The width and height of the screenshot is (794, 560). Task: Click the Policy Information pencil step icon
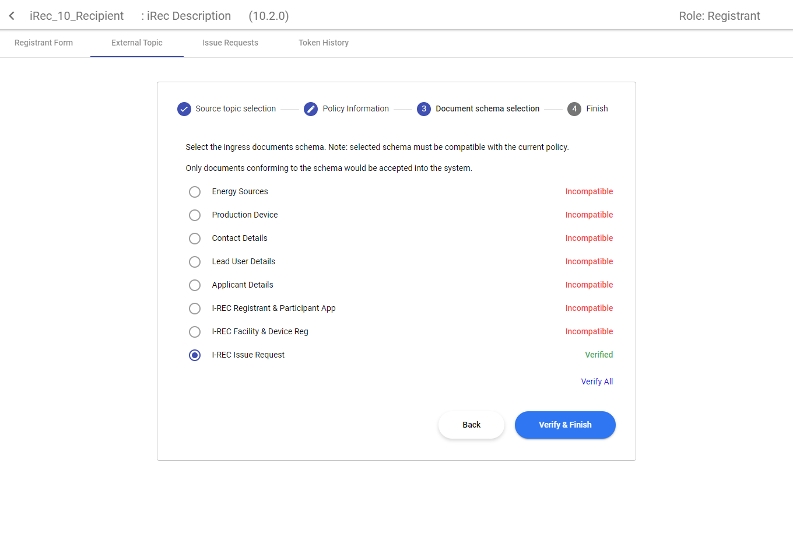311,109
